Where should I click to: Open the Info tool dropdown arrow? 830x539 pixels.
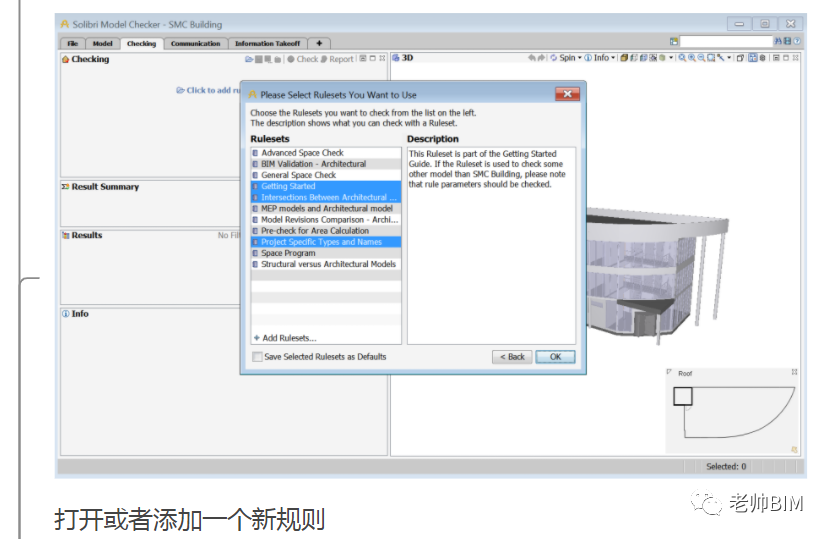click(x=613, y=58)
